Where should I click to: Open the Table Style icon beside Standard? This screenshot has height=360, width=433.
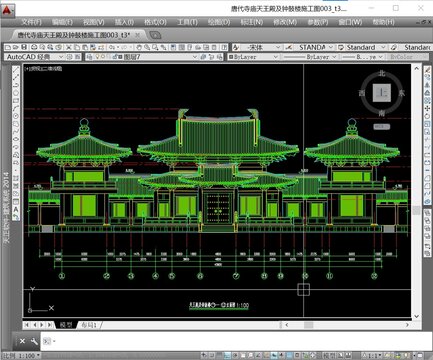341,48
